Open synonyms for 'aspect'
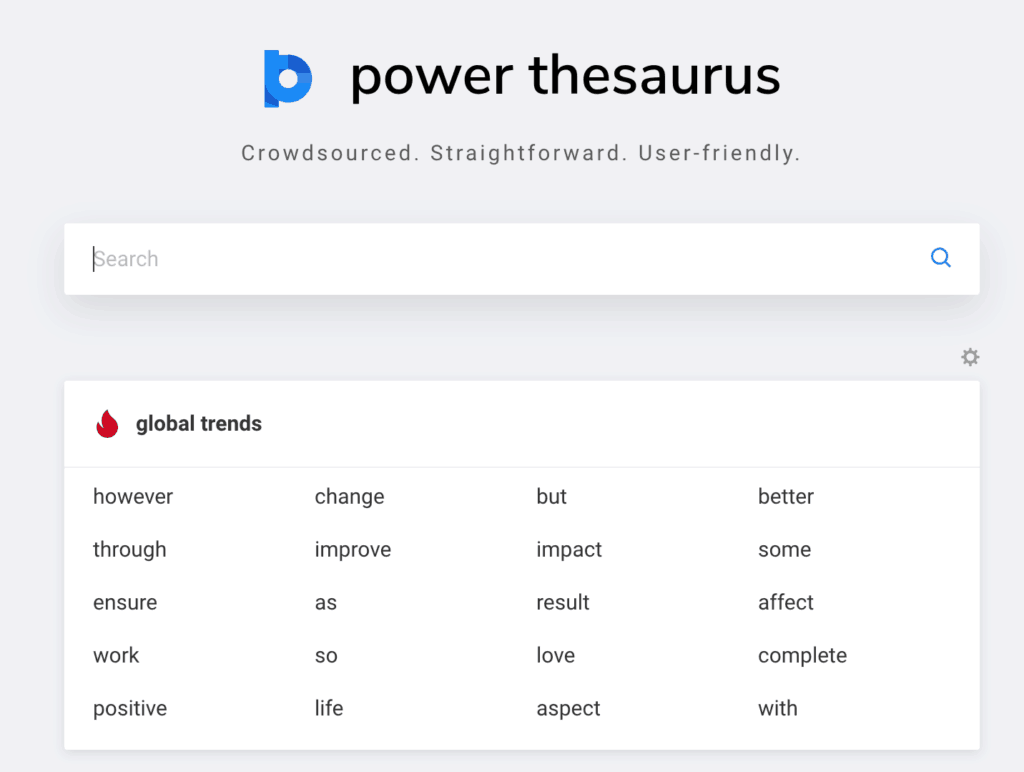This screenshot has width=1024, height=772. point(568,708)
